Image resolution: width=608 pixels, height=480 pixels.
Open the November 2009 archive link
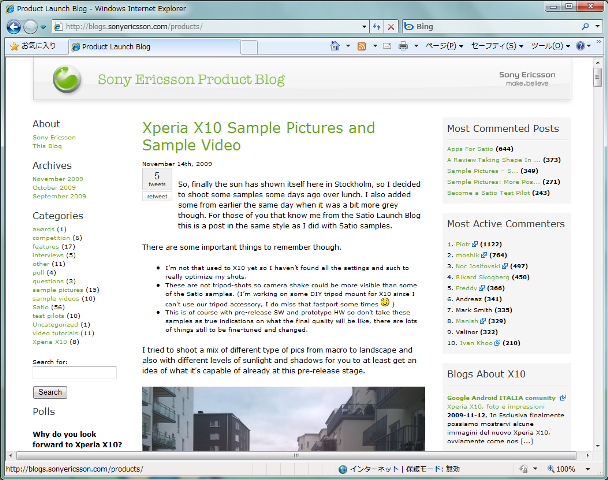coord(58,179)
